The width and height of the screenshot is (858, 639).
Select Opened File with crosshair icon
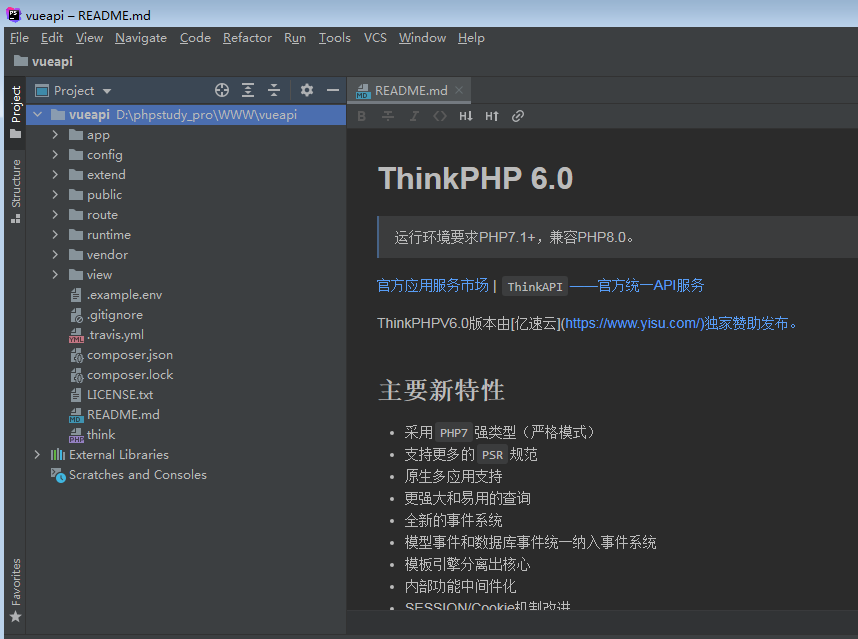pos(221,90)
